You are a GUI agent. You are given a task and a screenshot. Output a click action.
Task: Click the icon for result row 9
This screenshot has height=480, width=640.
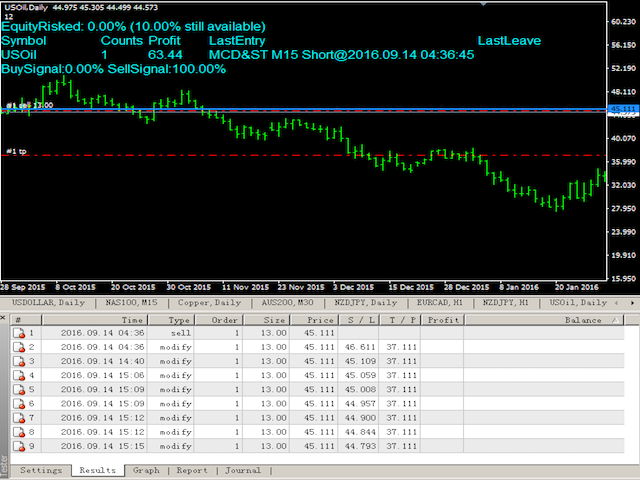tap(18, 446)
